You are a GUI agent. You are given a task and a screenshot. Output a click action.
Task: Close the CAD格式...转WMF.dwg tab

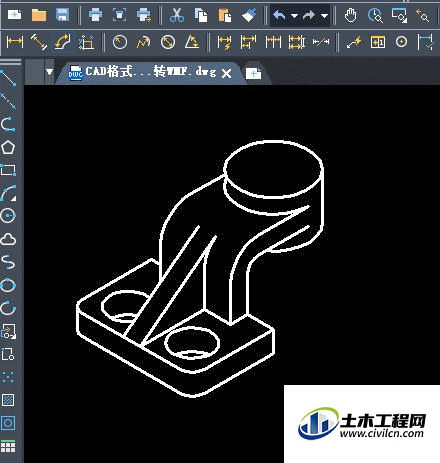pyautogui.click(x=226, y=73)
